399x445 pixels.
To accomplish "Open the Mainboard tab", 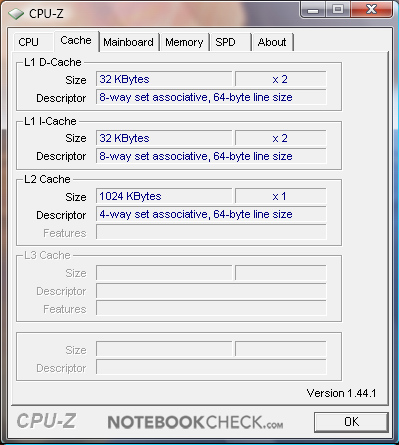I will pyautogui.click(x=128, y=42).
